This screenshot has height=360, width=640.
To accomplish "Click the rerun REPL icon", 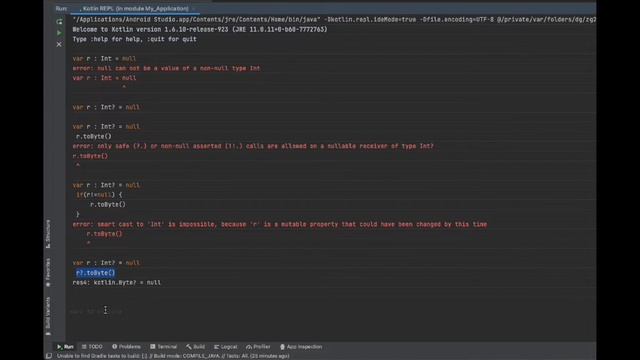I will pos(59,21).
